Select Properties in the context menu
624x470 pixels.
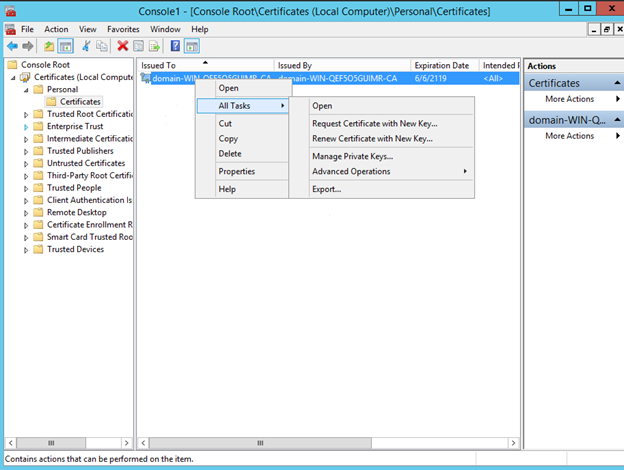tap(236, 171)
